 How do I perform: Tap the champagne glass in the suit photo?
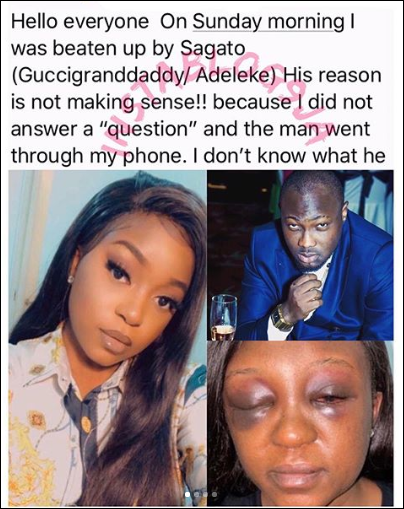coord(224,317)
